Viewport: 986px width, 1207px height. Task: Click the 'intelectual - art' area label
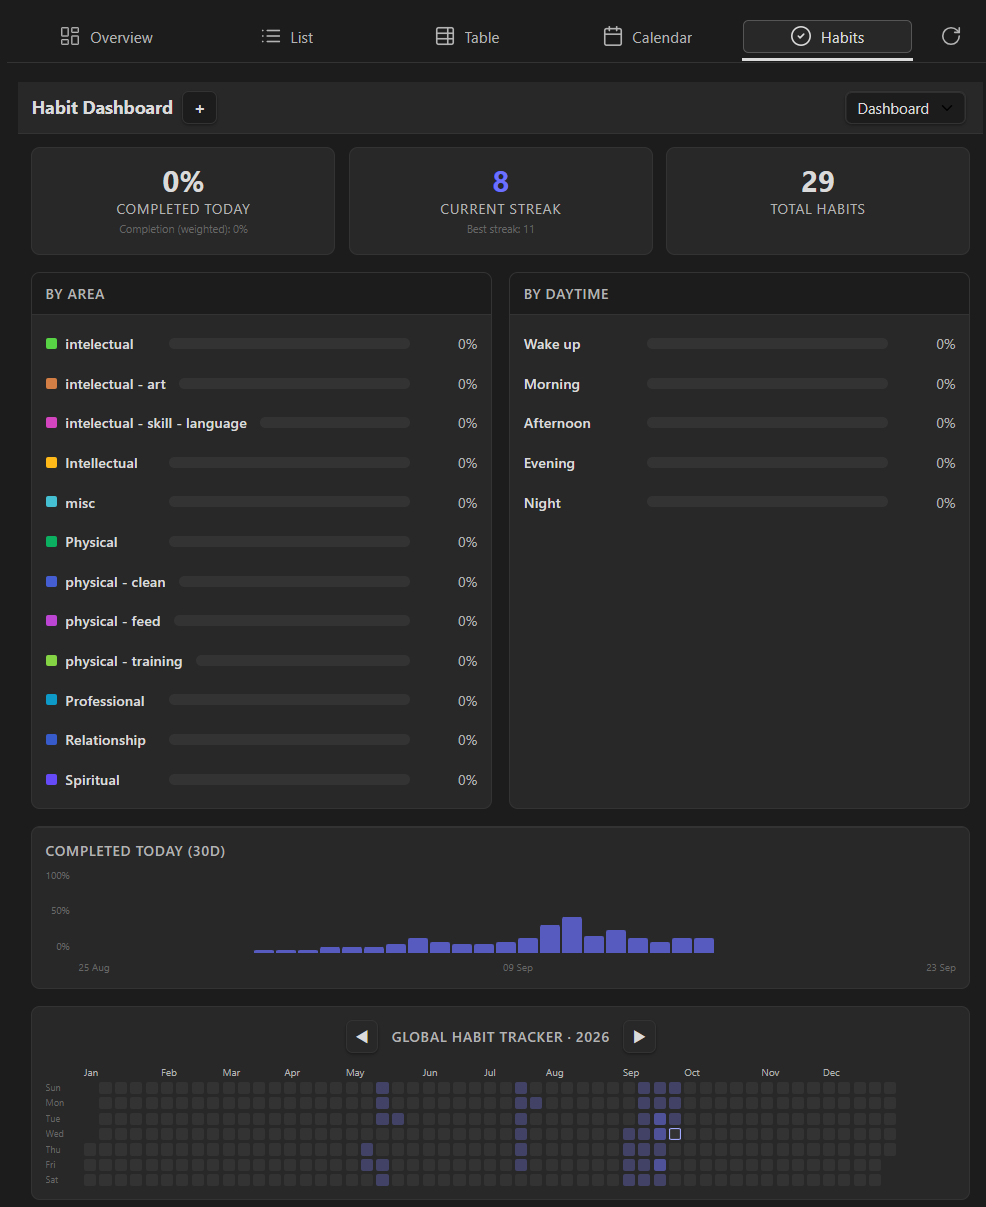click(116, 384)
